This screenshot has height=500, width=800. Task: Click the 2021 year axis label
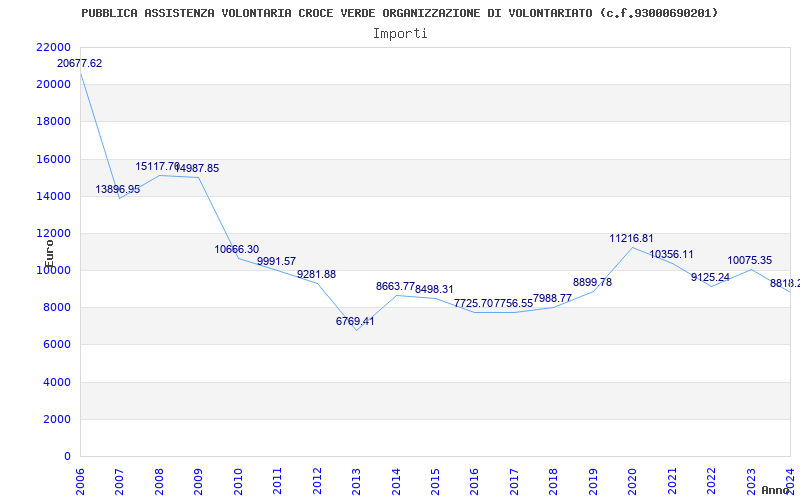coord(672,481)
